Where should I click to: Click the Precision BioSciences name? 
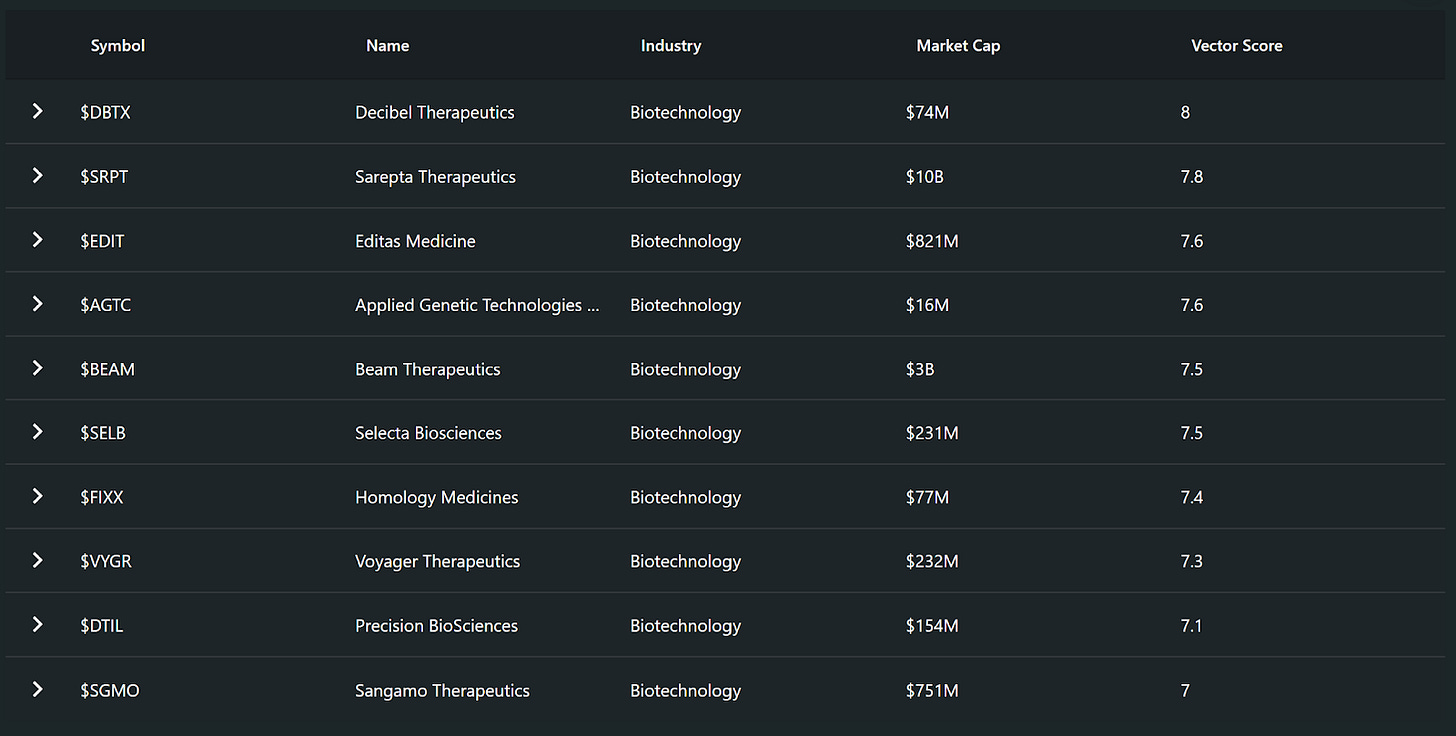pos(436,626)
